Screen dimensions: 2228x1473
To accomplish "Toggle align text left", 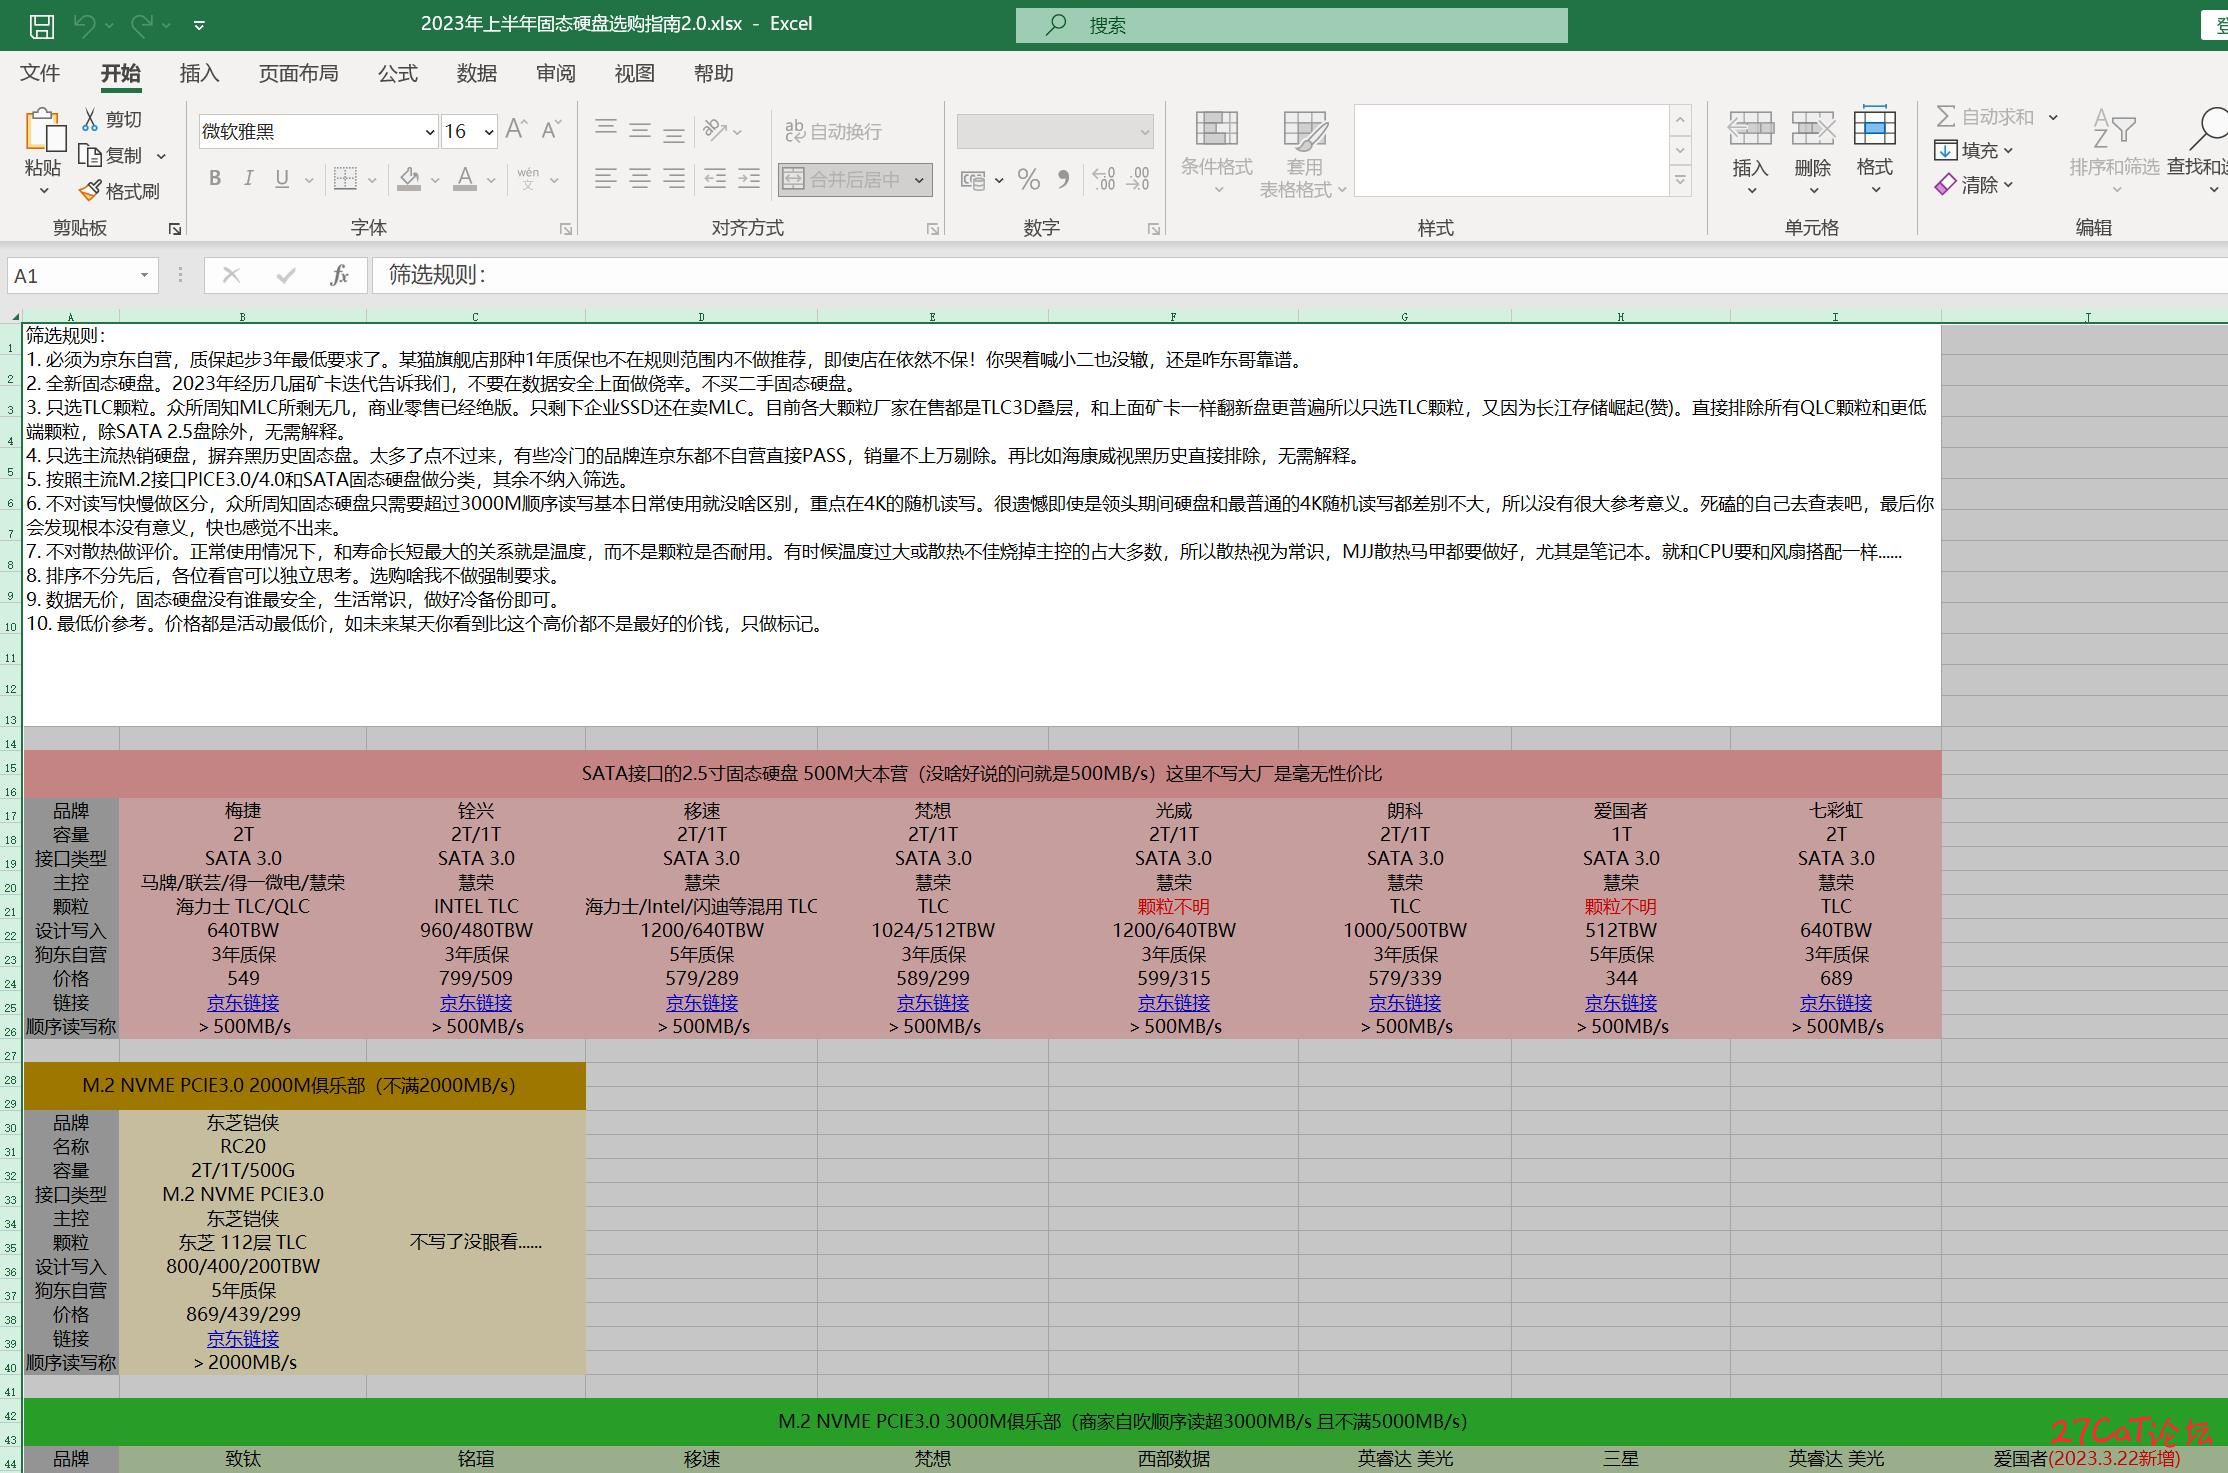I will coord(606,179).
